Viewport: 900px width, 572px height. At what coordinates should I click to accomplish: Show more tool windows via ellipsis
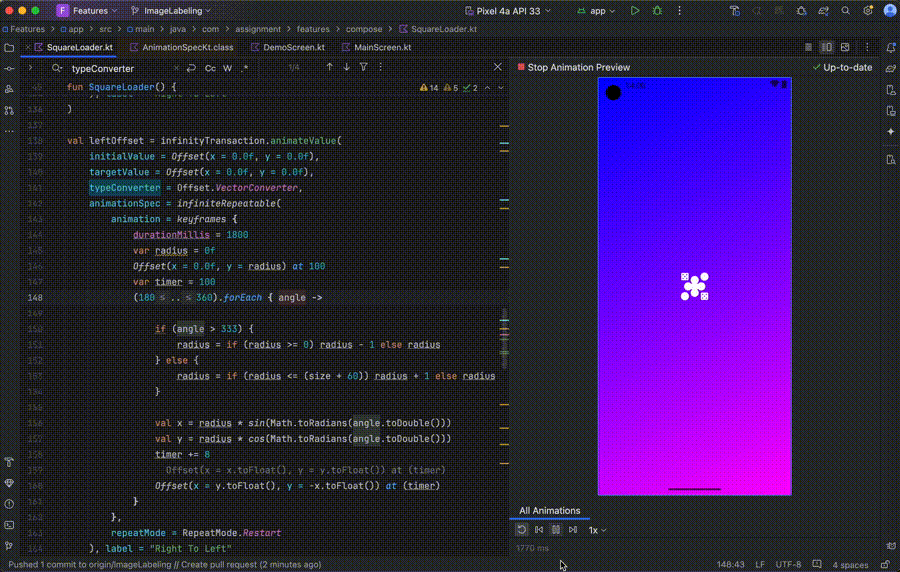(x=9, y=131)
